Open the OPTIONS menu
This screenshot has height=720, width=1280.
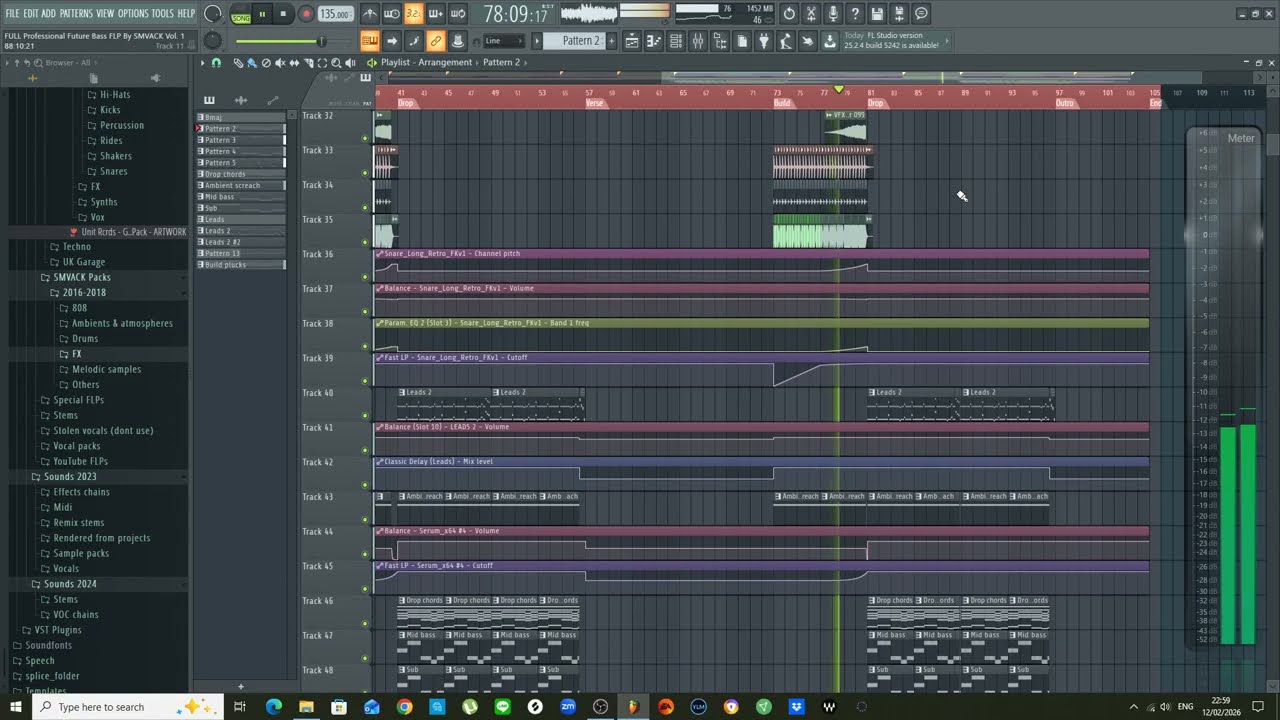click(x=133, y=14)
